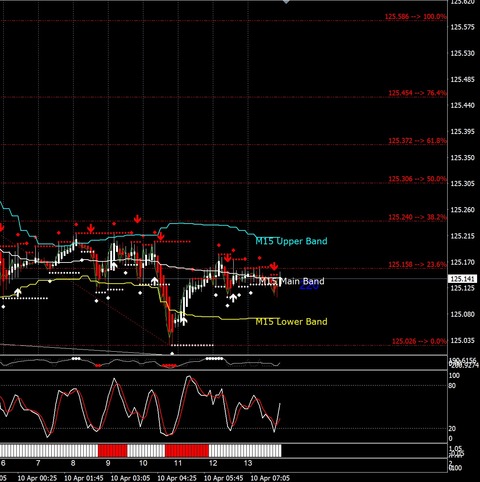Click the 125.575 price axis label

coord(462,27)
